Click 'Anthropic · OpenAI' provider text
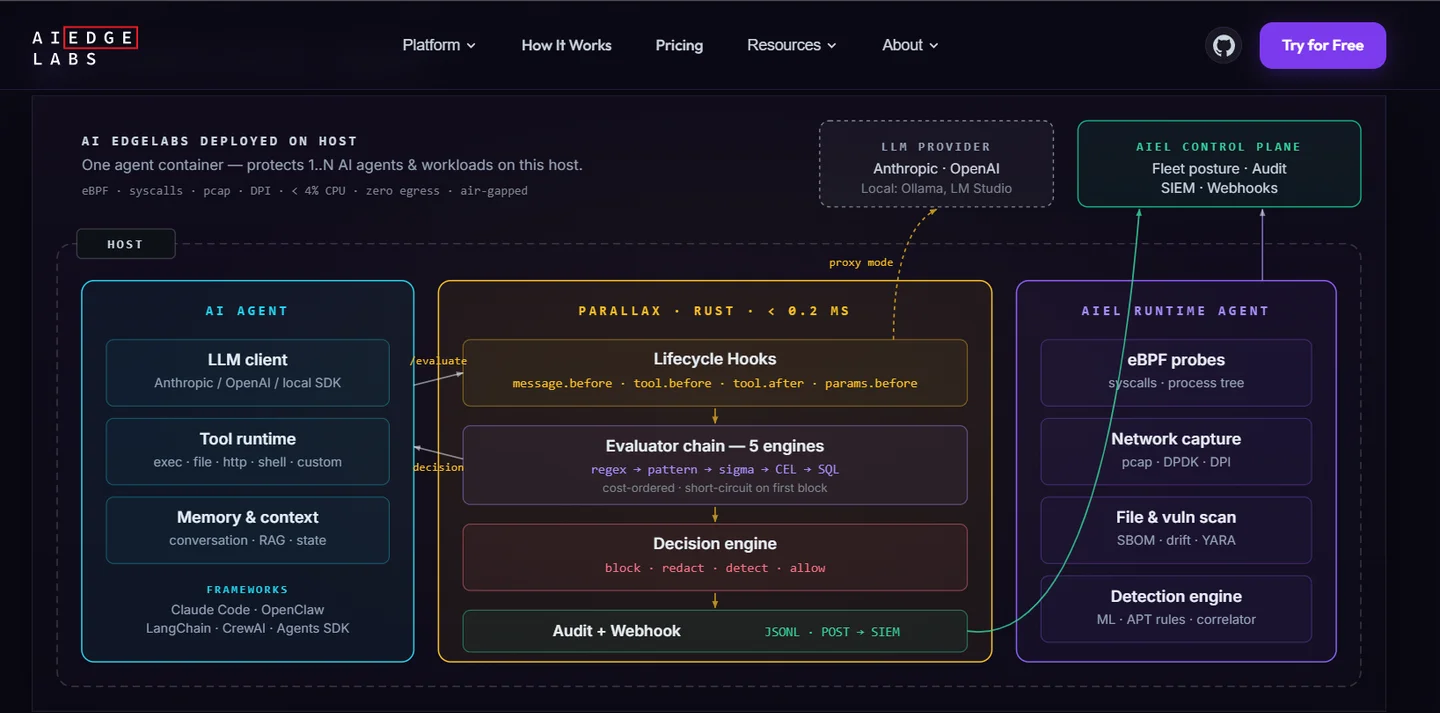This screenshot has width=1440, height=713. click(x=936, y=169)
